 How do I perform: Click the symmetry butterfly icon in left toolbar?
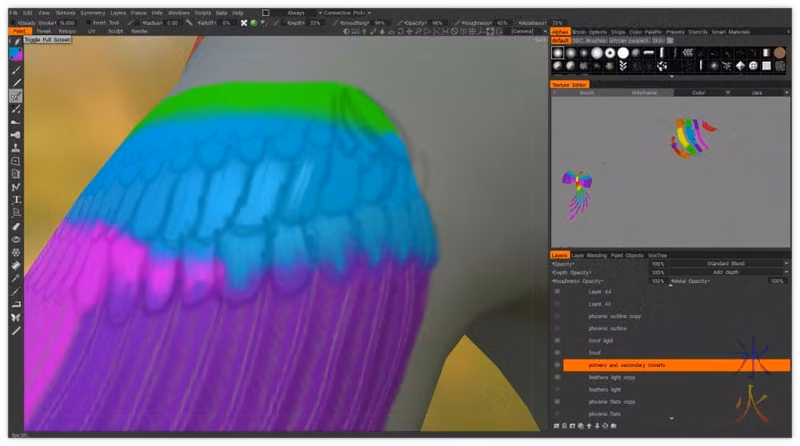pyautogui.click(x=16, y=317)
